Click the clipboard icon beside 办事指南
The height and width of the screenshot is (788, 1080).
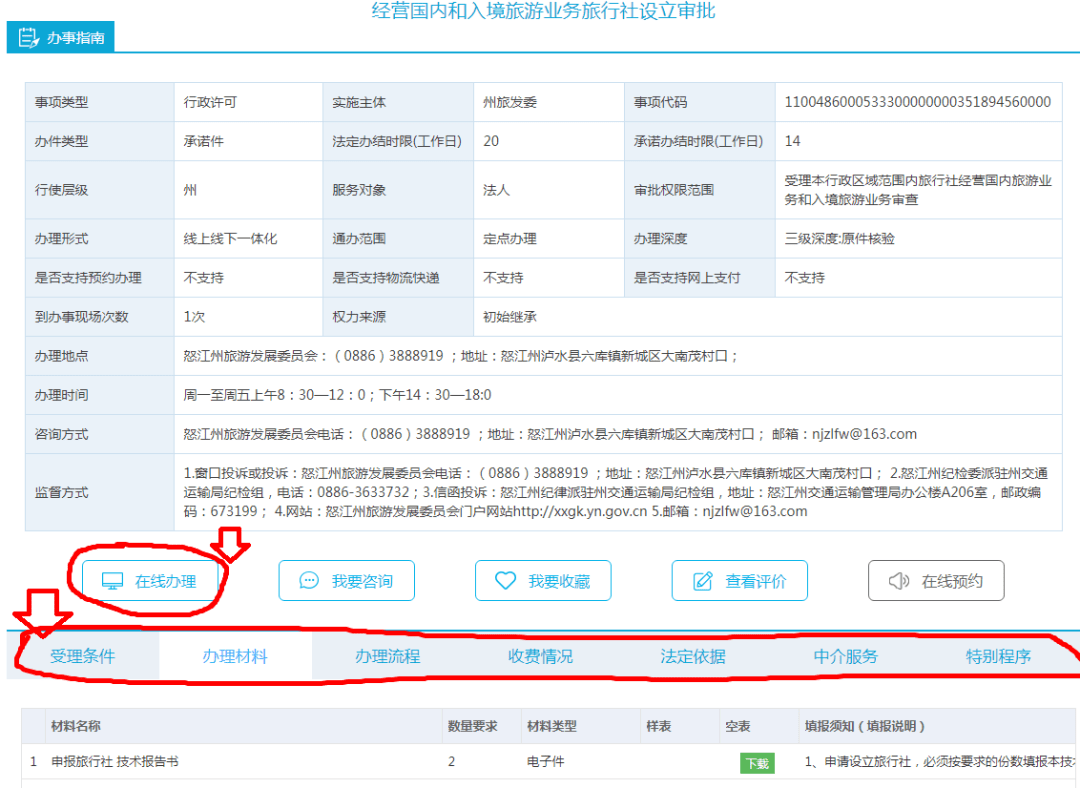[x=28, y=38]
